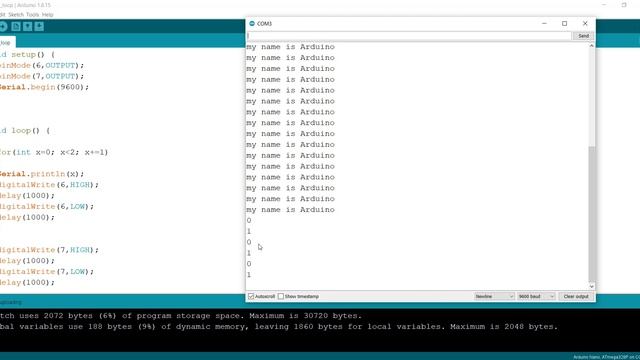This screenshot has height=360, width=640.
Task: Click the last 'my name is Arduino' output line
Action: (x=291, y=210)
